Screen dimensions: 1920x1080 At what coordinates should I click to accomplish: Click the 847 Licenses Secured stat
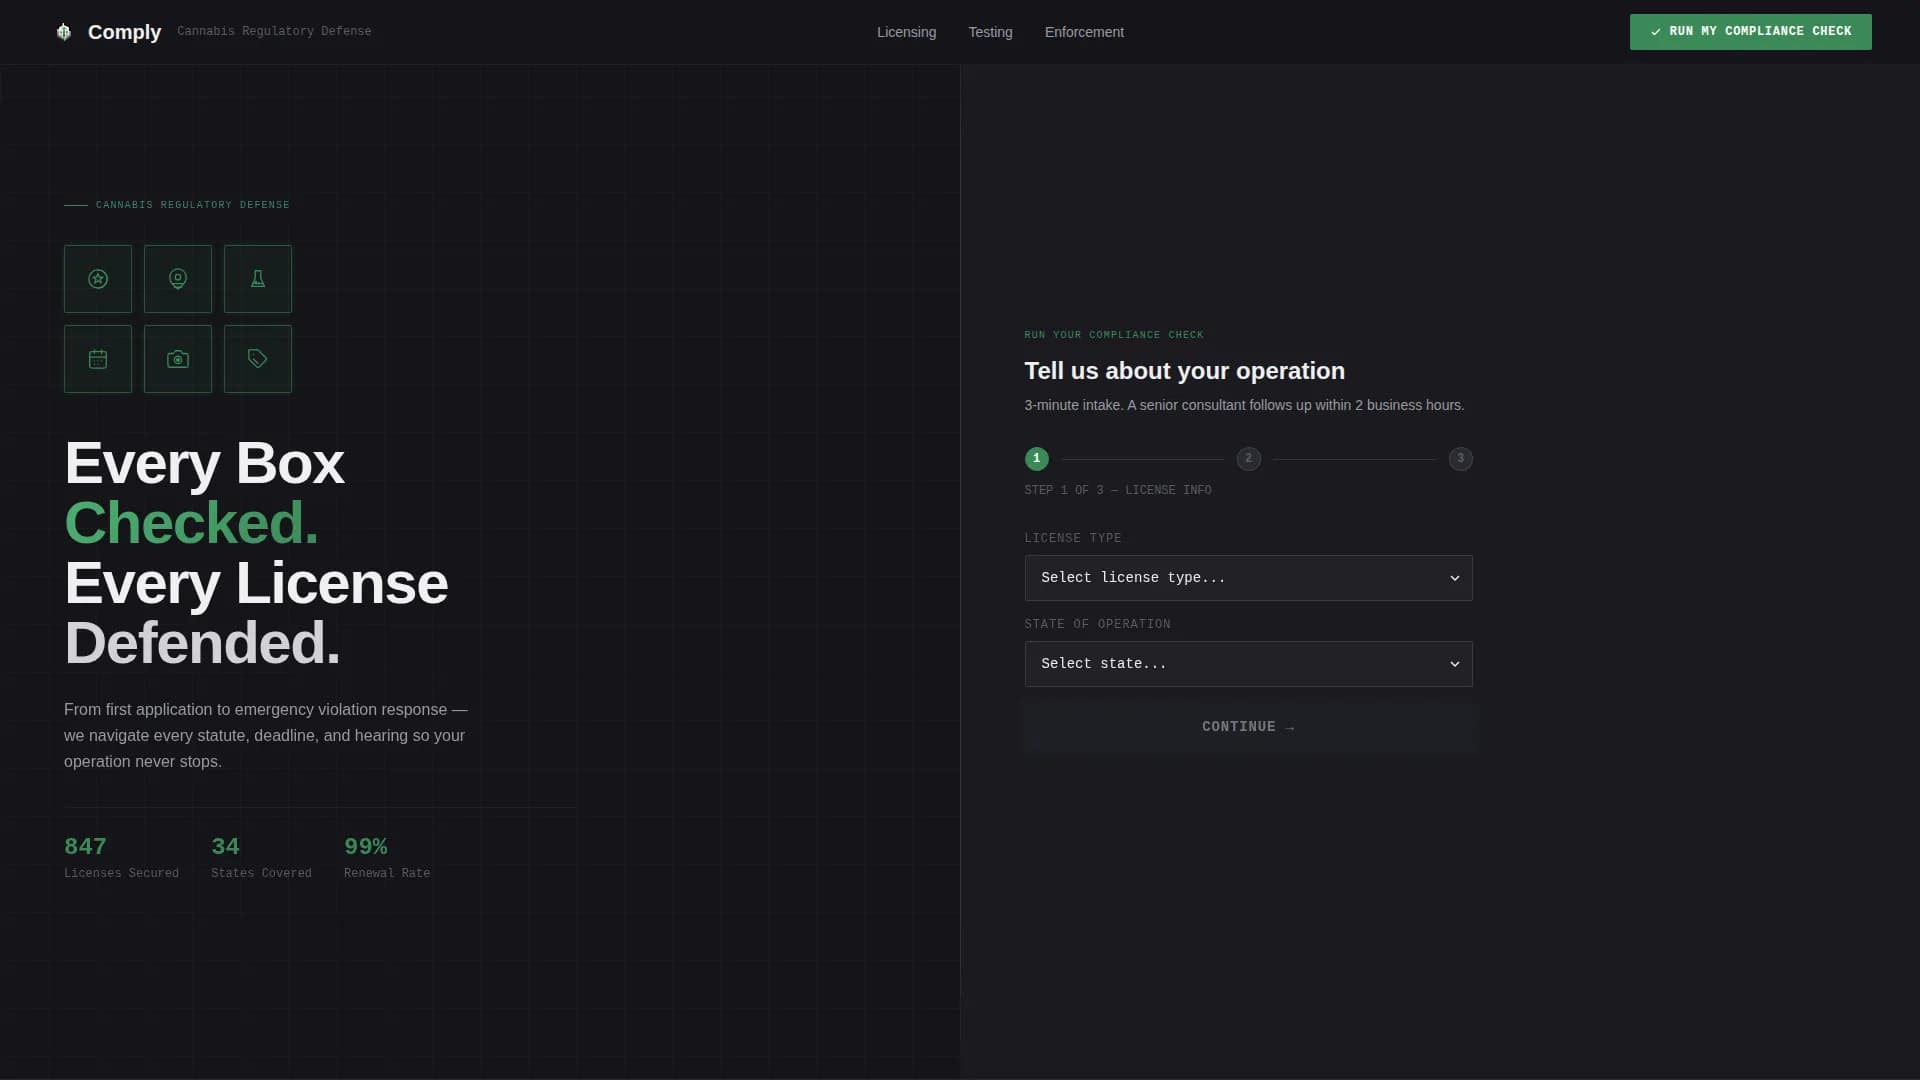point(121,858)
